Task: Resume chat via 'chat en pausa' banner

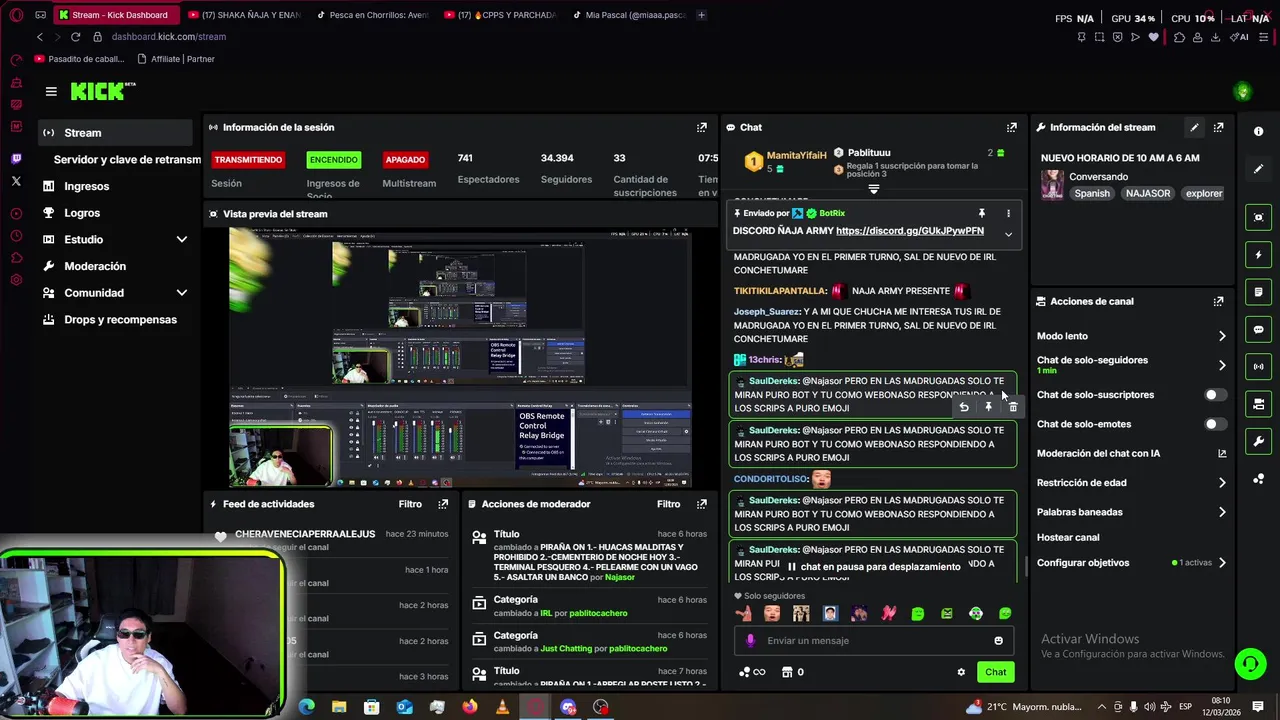Action: [x=873, y=567]
